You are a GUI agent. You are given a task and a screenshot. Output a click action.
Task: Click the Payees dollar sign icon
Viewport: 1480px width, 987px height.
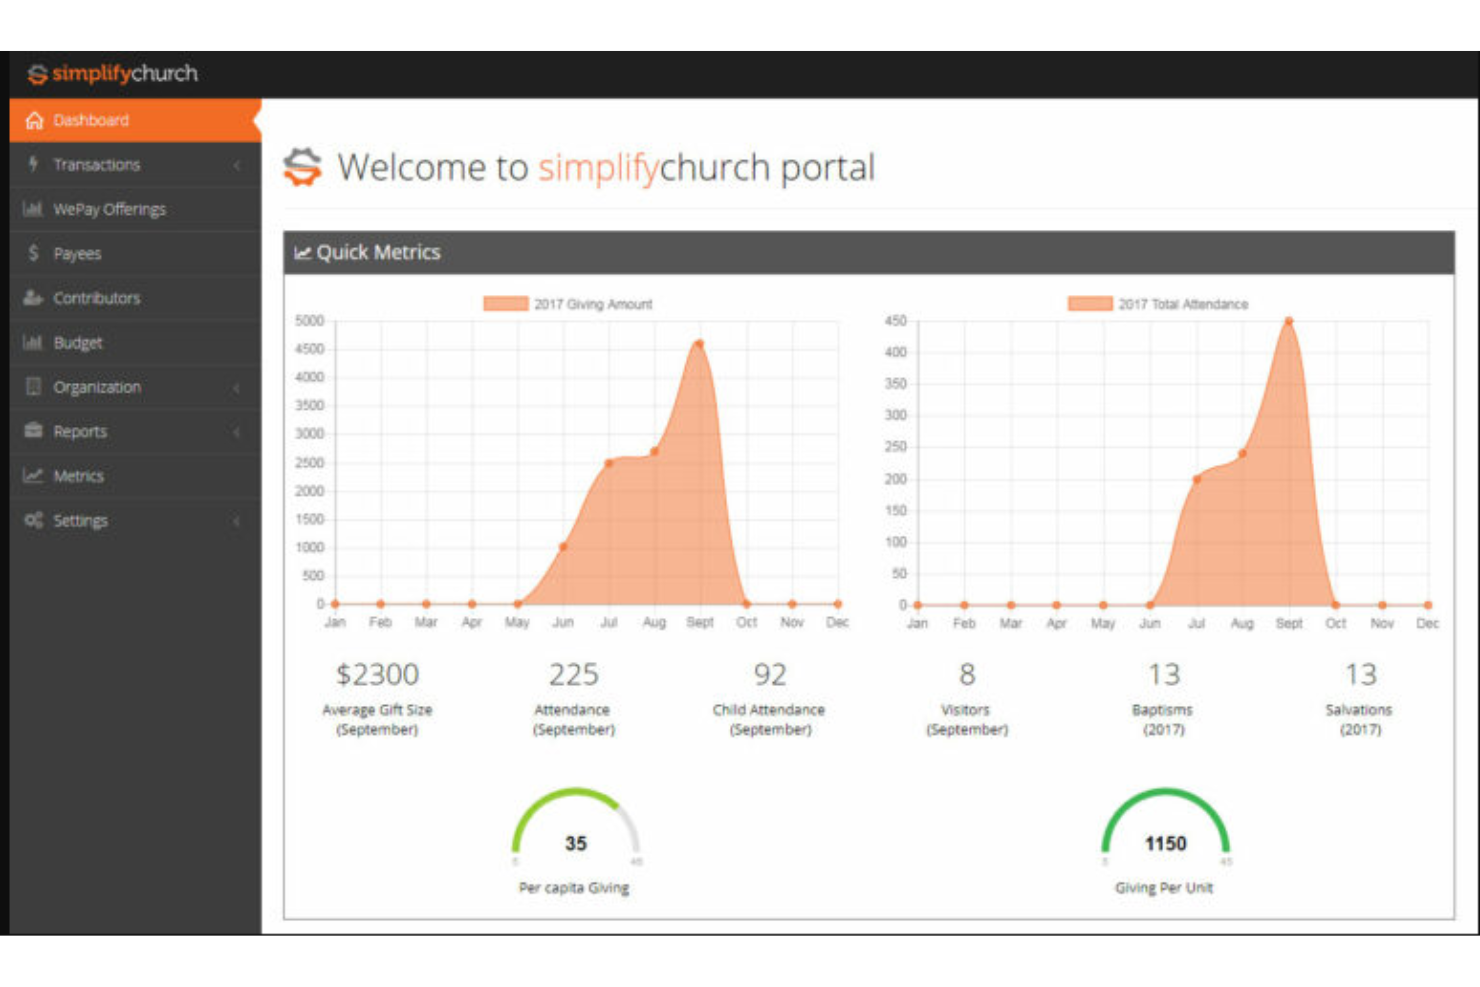(33, 253)
